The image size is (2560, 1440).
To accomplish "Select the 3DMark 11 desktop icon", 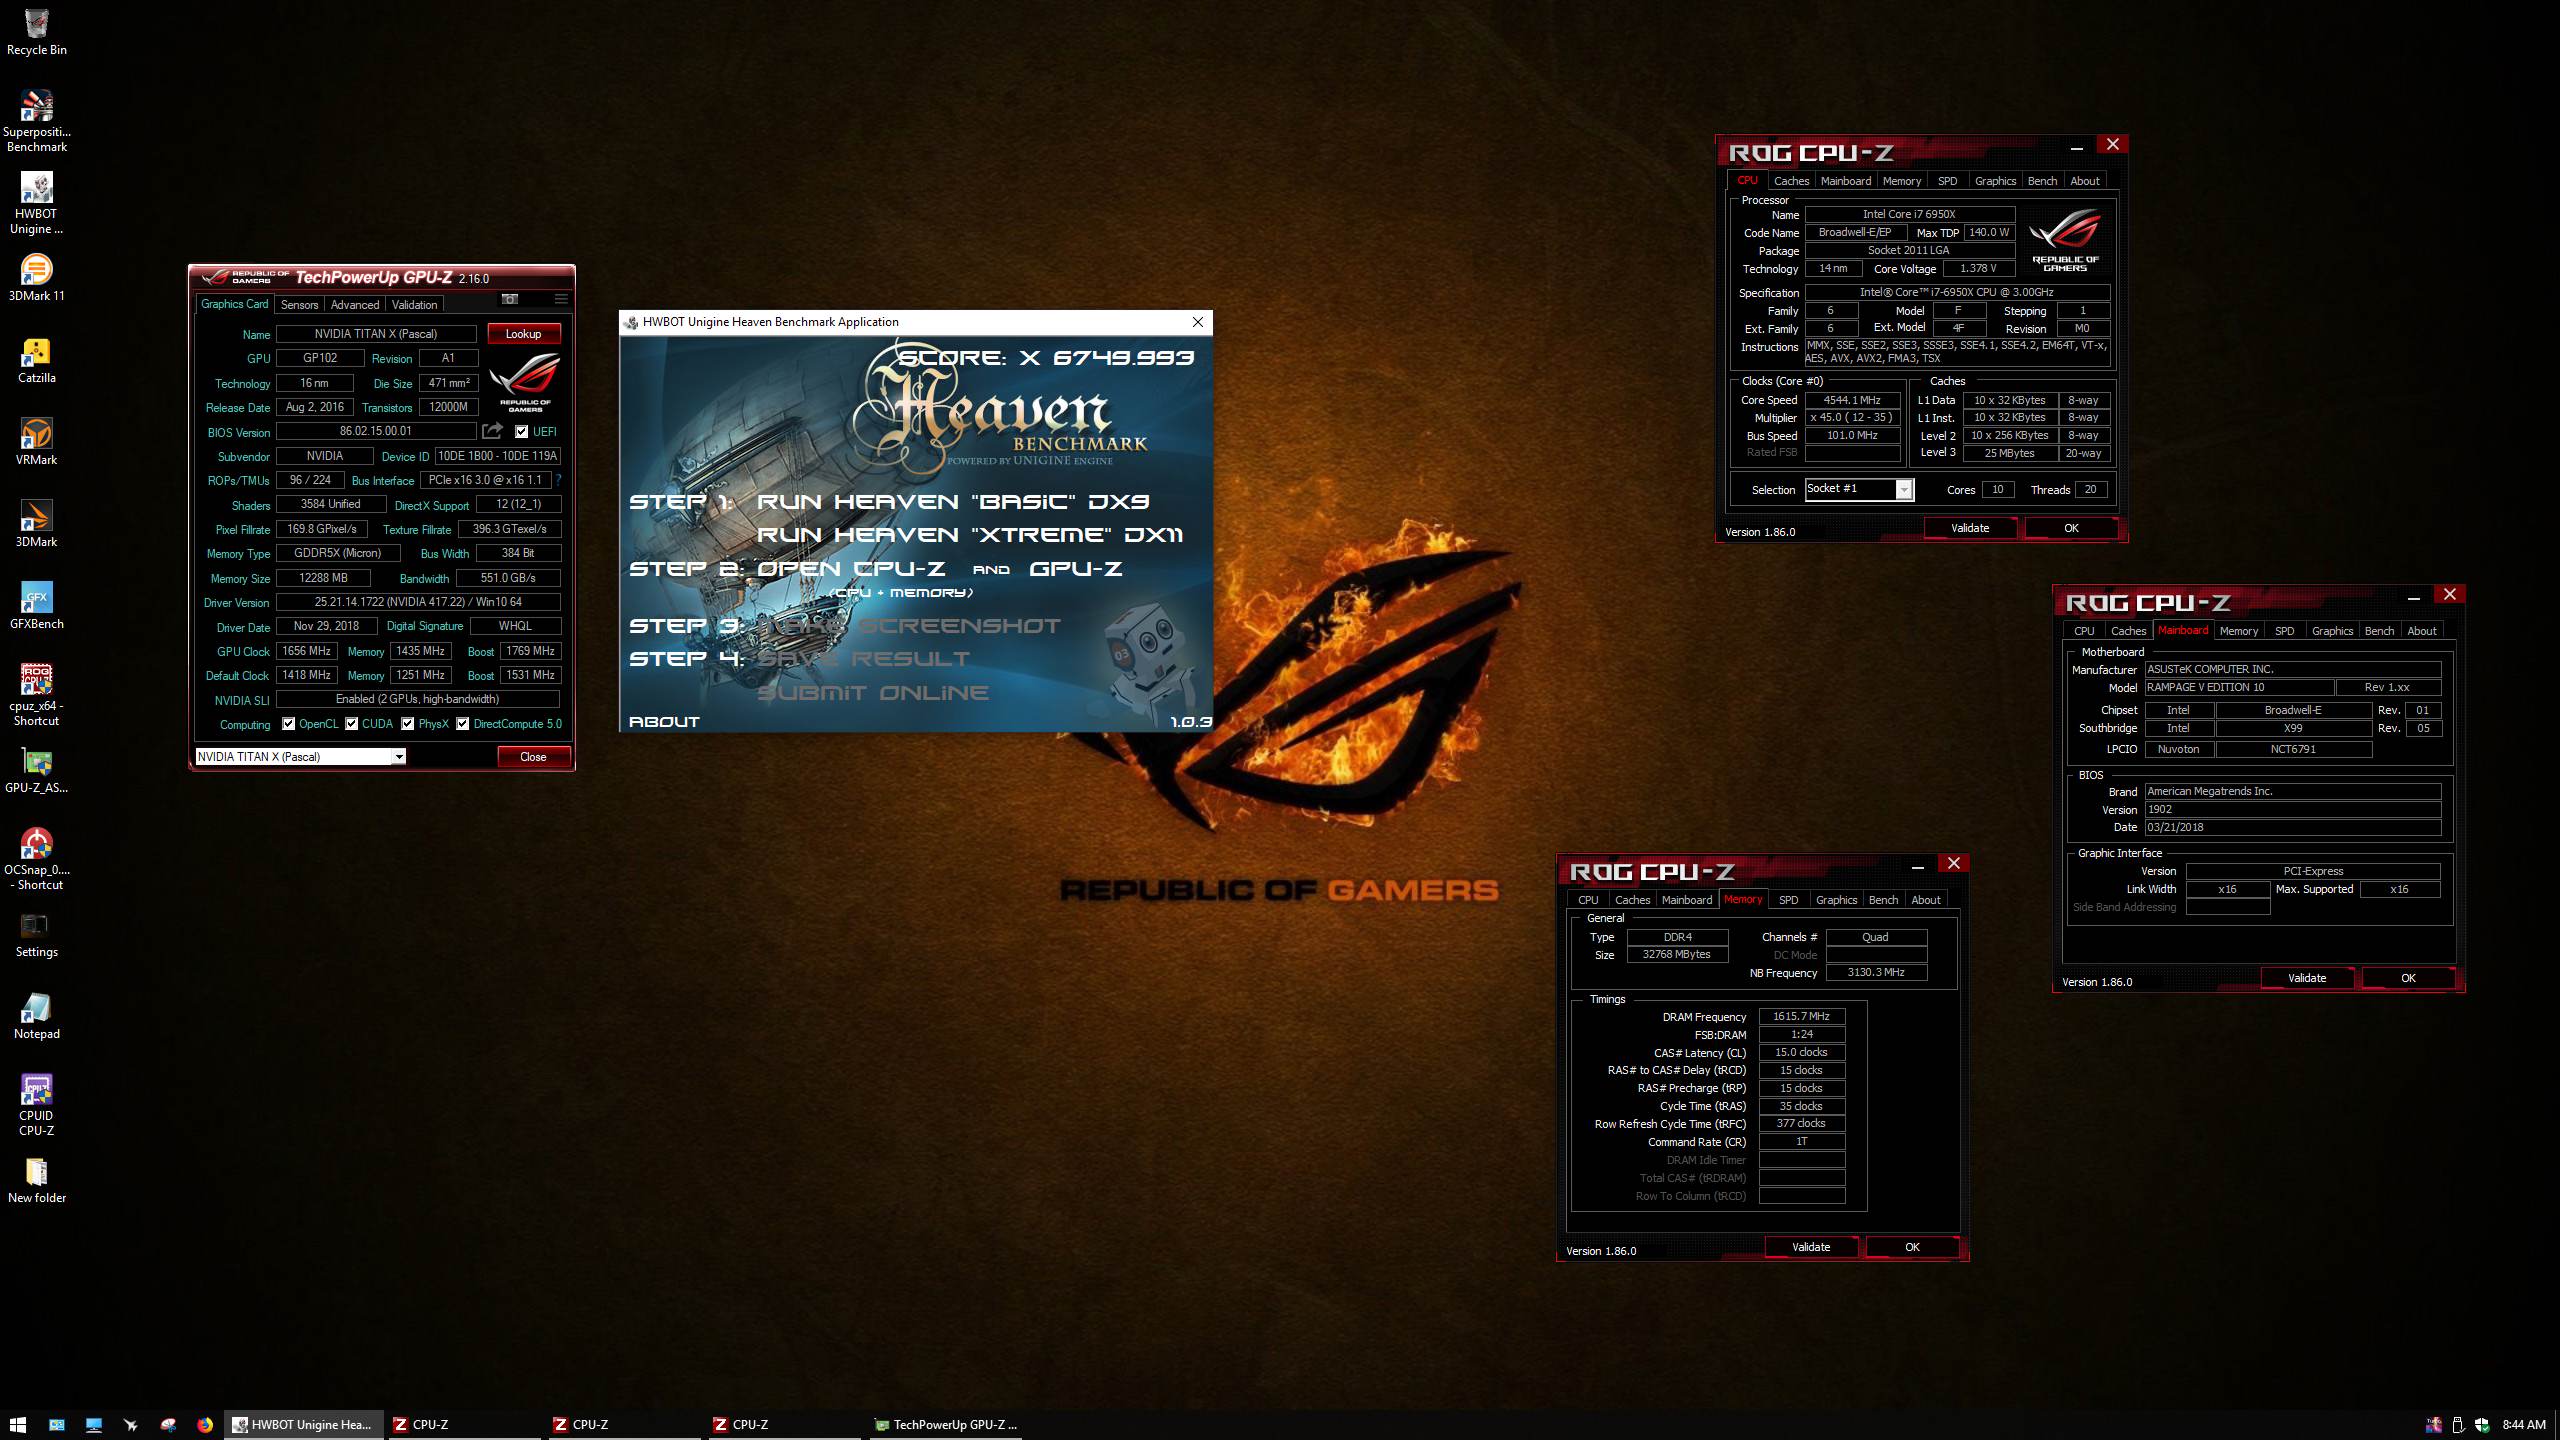I will 37,278.
